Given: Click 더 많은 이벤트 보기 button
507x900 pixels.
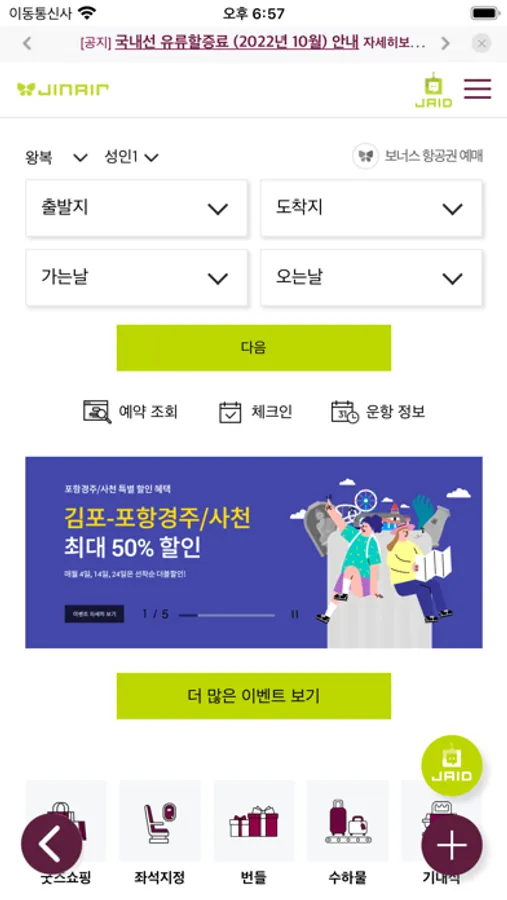Looking at the screenshot, I should (254, 696).
